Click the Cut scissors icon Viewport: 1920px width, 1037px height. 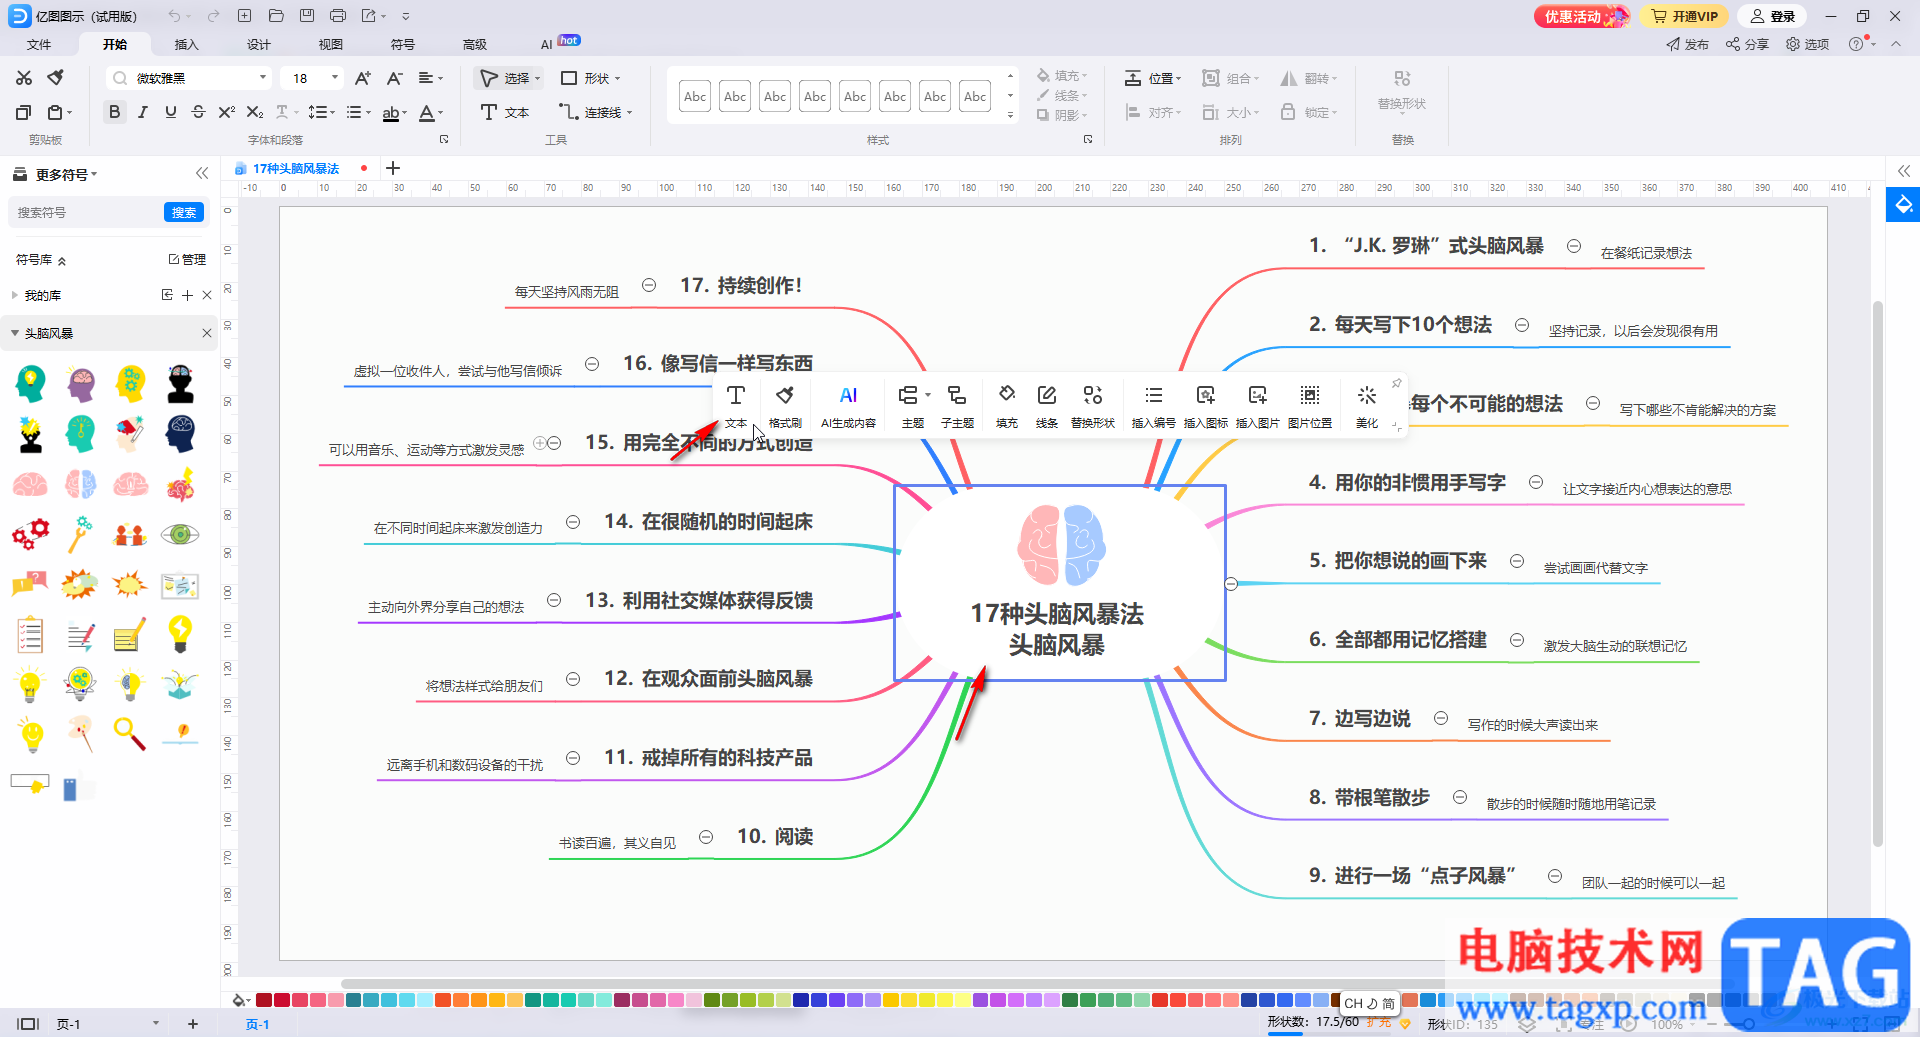pyautogui.click(x=24, y=78)
